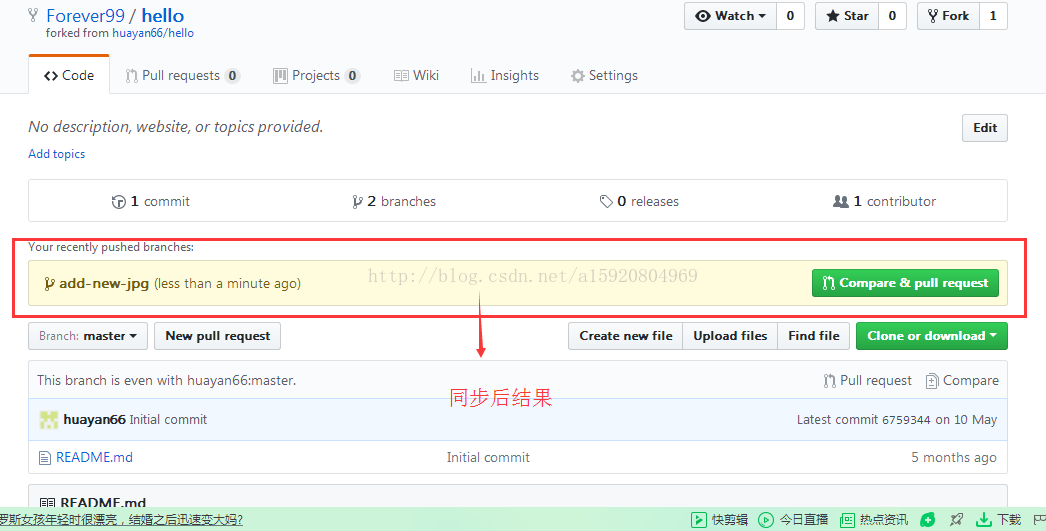Click the huayan66 commit author avatar

(x=49, y=420)
